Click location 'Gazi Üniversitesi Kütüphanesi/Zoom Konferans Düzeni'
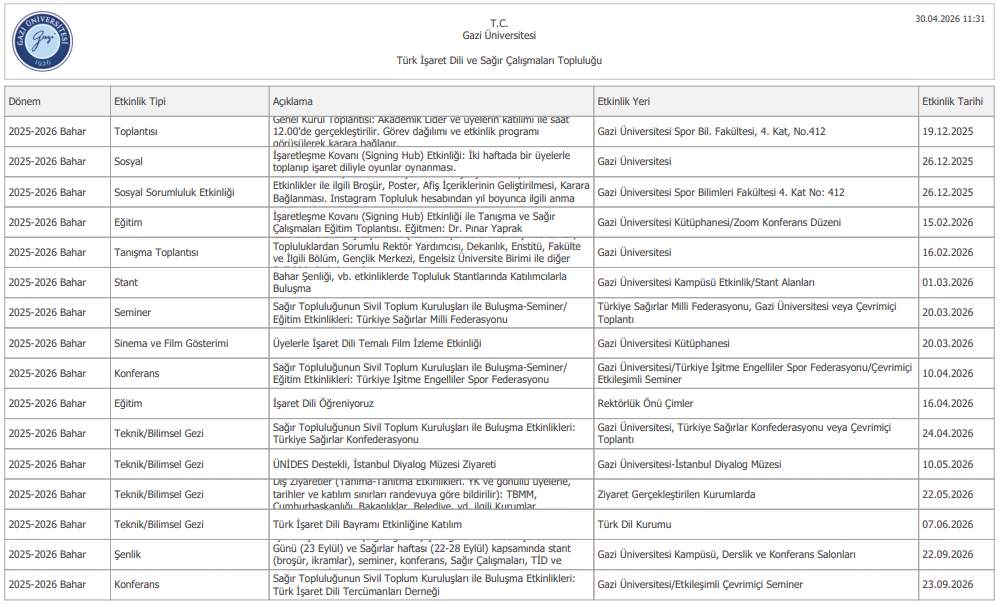This screenshot has width=1001, height=607. [x=719, y=223]
